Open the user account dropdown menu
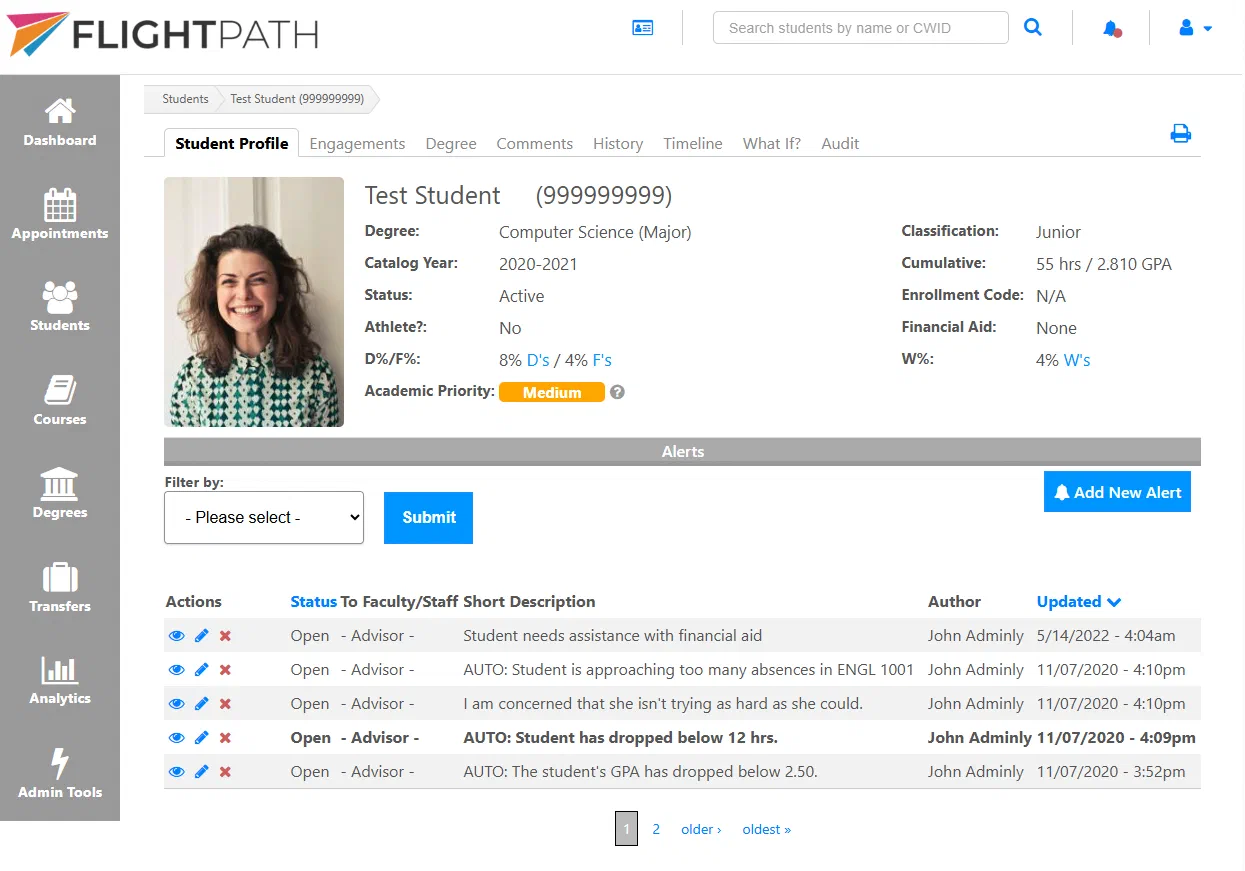This screenshot has height=871, width=1245. point(1196,29)
